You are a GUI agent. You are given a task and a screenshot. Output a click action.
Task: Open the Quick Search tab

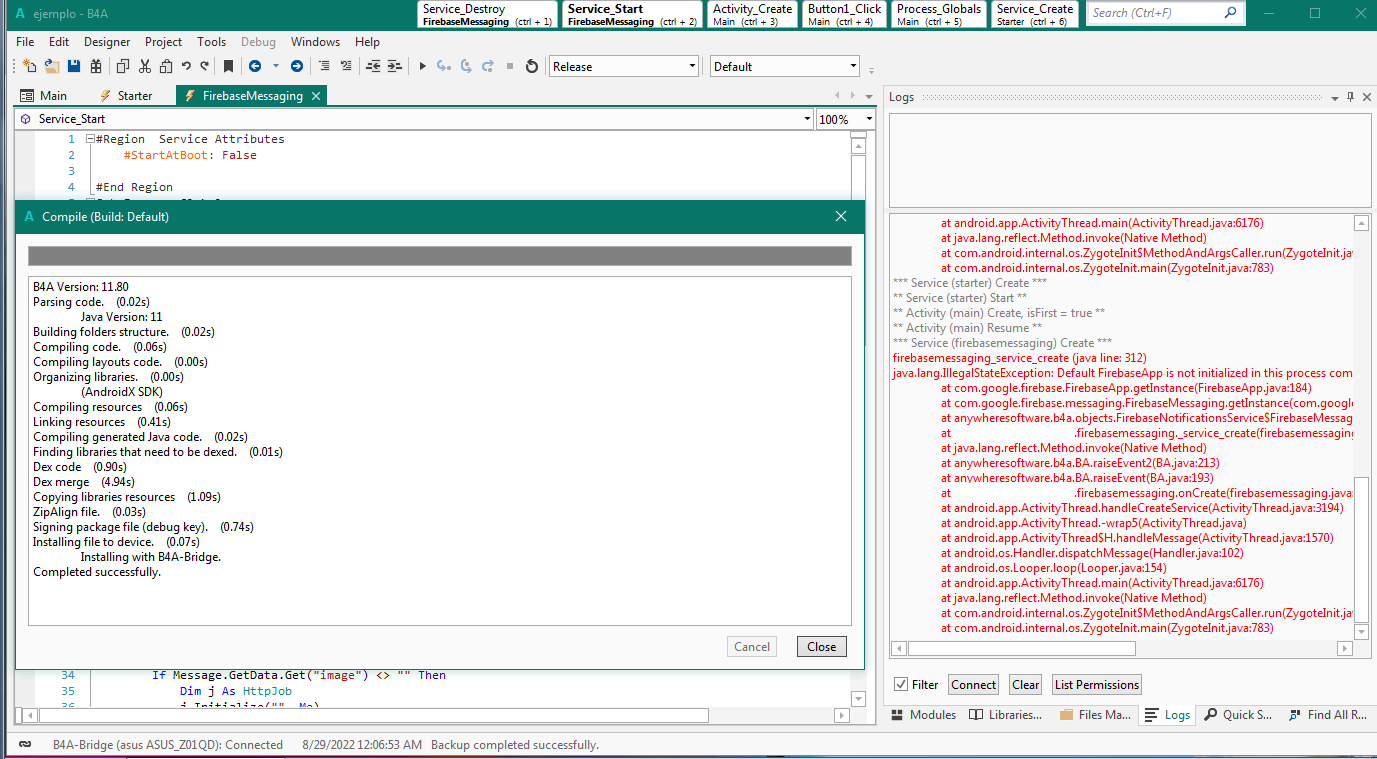click(x=1238, y=715)
